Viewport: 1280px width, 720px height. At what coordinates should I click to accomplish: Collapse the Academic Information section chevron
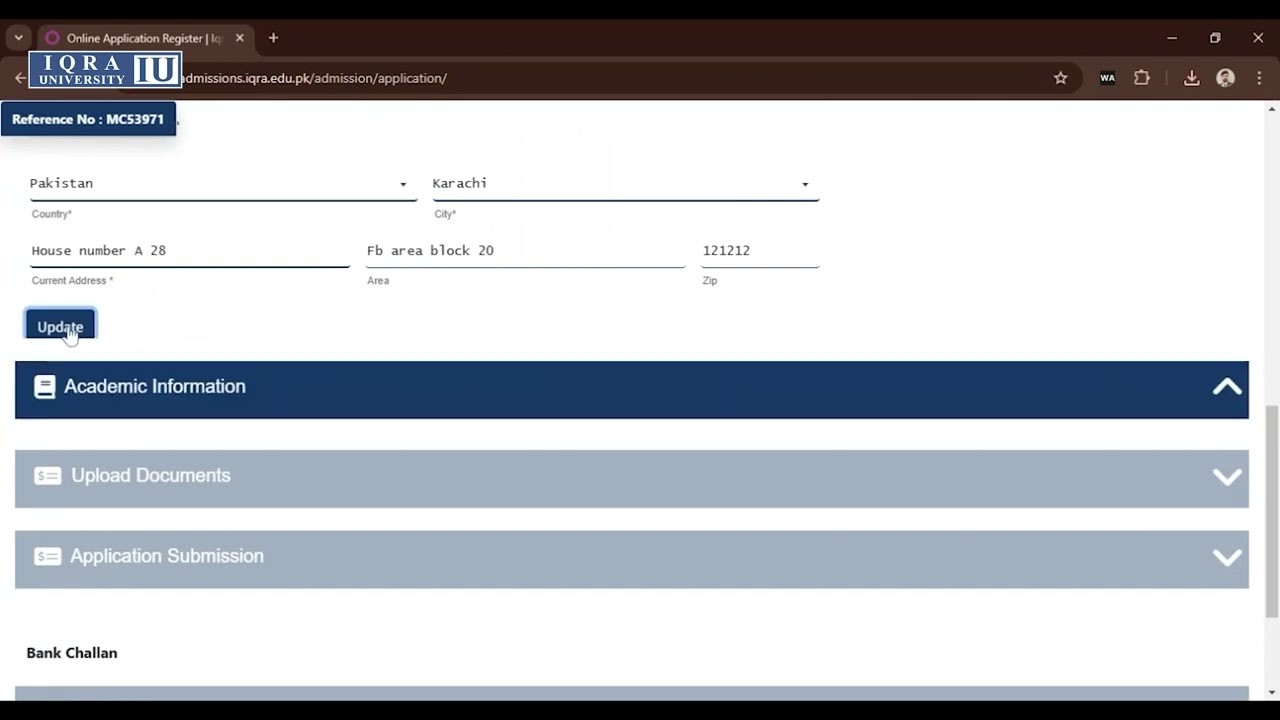point(1227,387)
